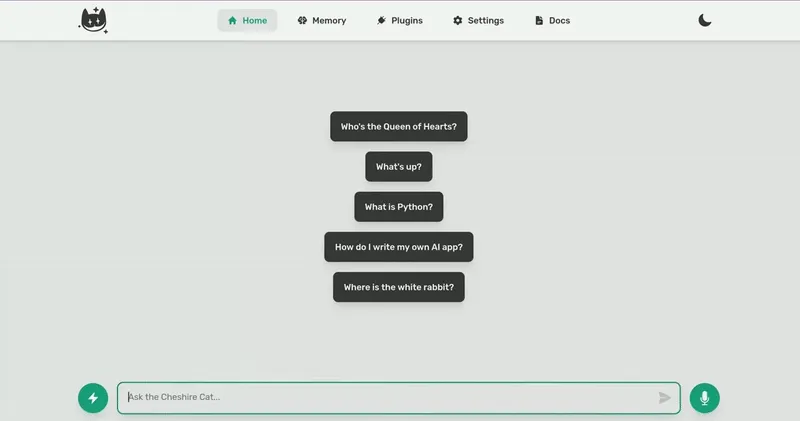Viewport: 800px width, 421px height.
Task: Open the Plugins page
Action: [400, 20]
